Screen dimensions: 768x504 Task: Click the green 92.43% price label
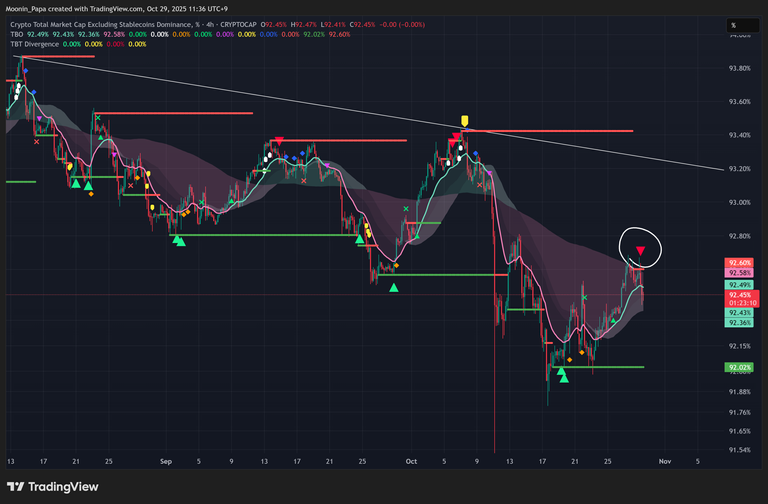pos(740,313)
